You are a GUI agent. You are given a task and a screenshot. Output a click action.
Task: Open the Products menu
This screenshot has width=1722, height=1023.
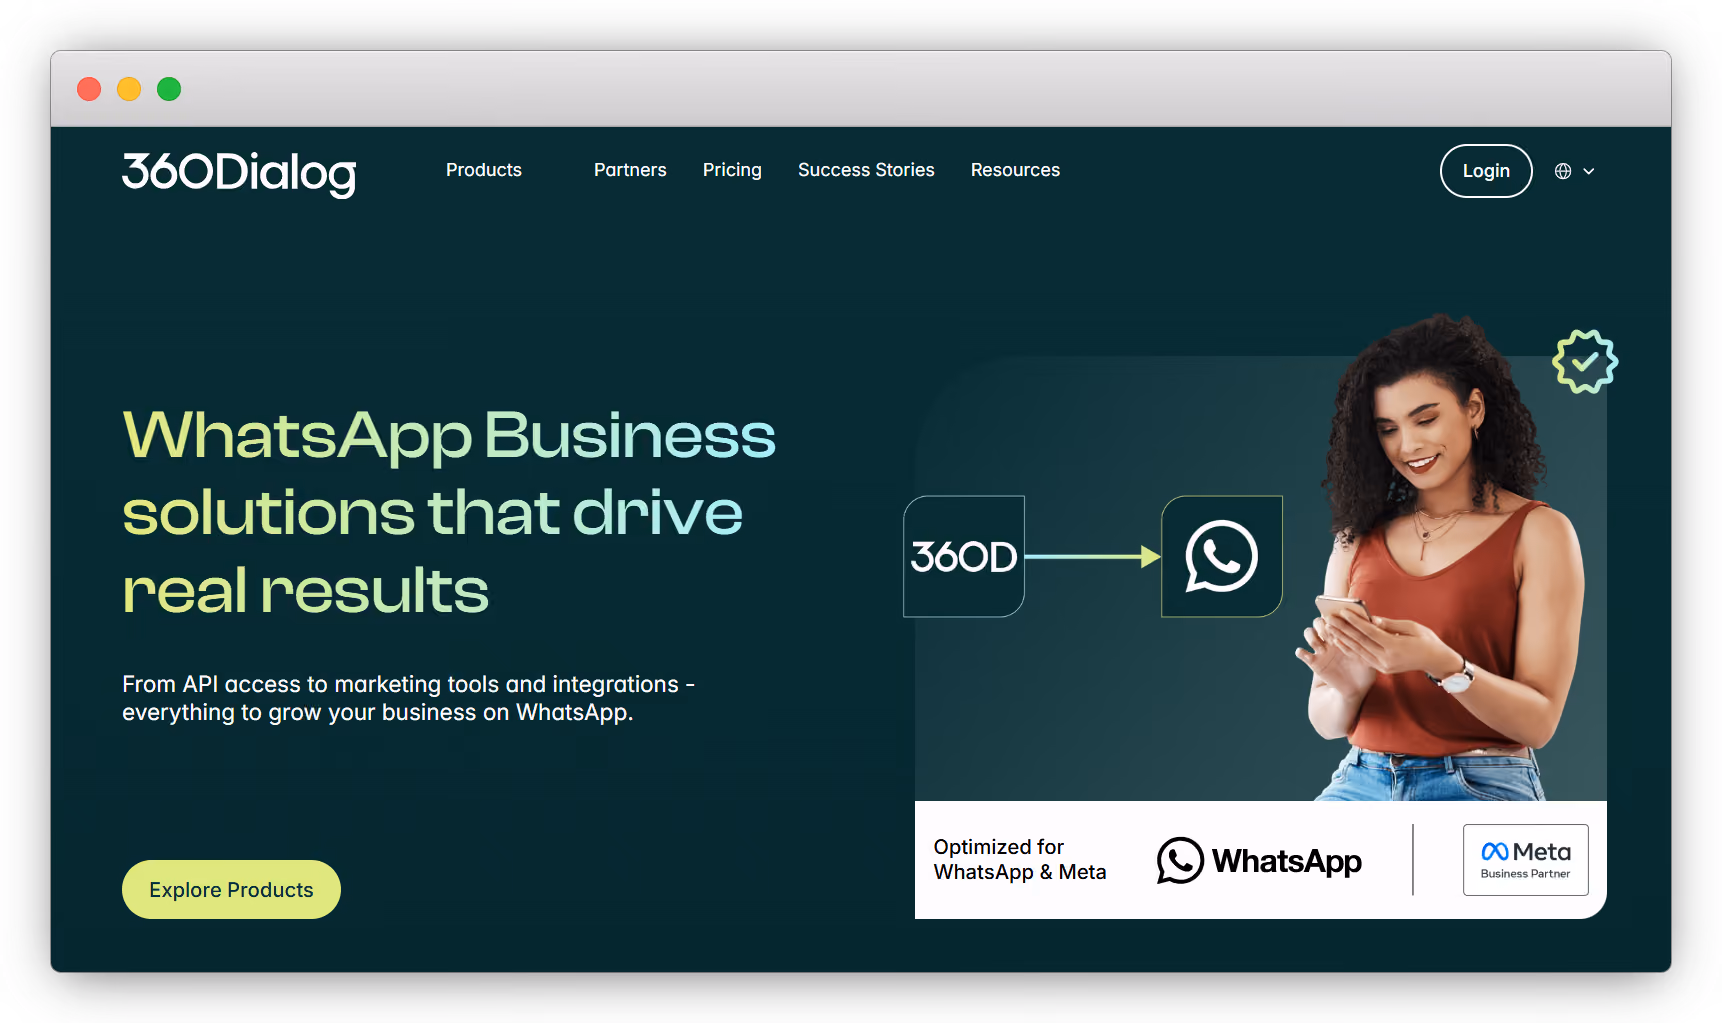pyautogui.click(x=484, y=170)
